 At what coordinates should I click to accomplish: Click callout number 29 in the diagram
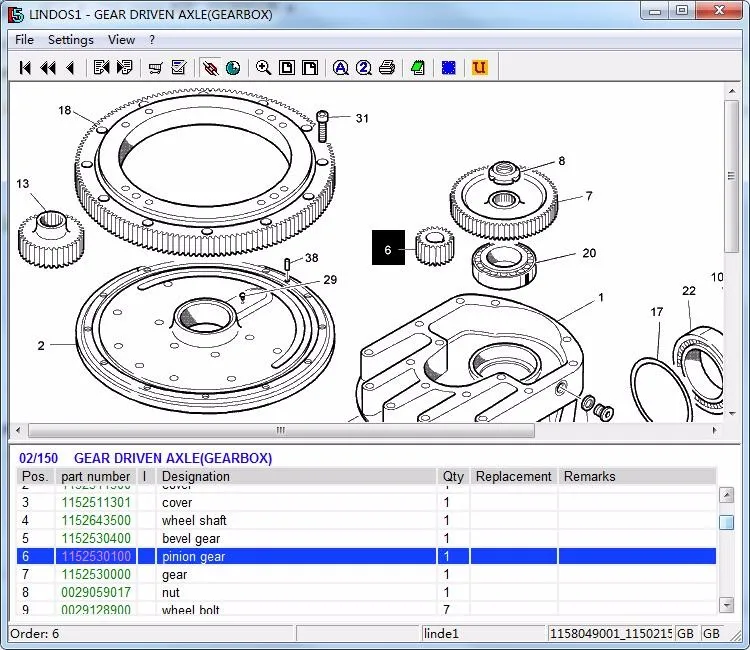tap(330, 280)
